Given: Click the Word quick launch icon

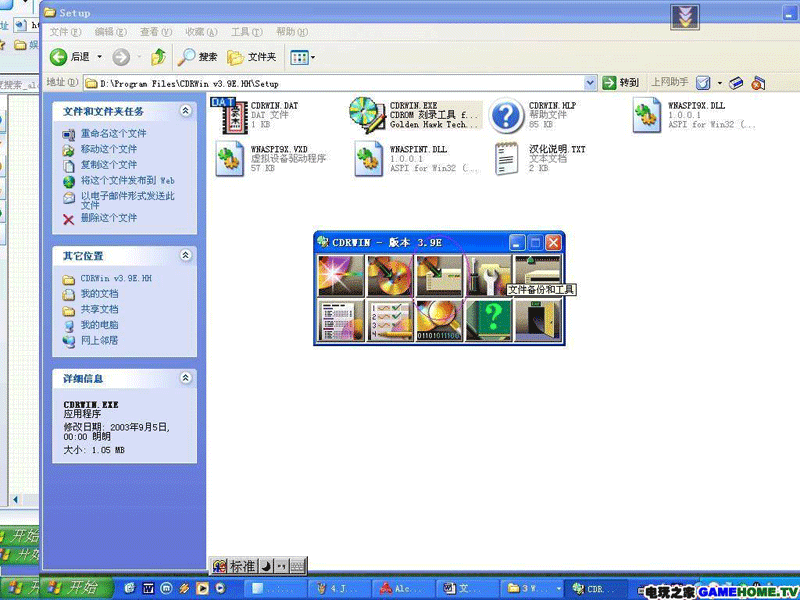Looking at the screenshot, I should coord(148,588).
